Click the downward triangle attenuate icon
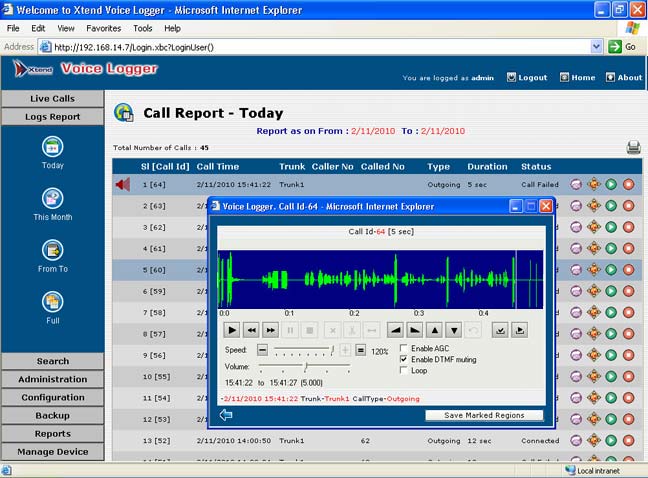Image resolution: width=648 pixels, height=478 pixels. (x=454, y=330)
